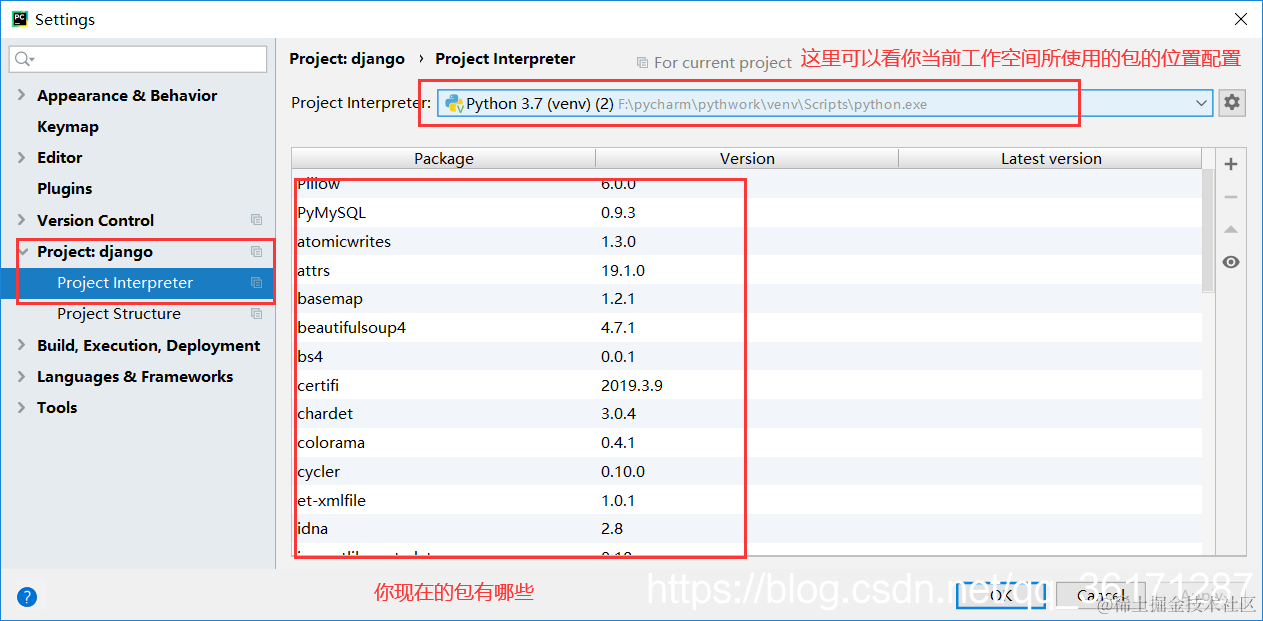Click the plus icon to install a package
Viewport: 1263px width, 621px height.
(1231, 164)
